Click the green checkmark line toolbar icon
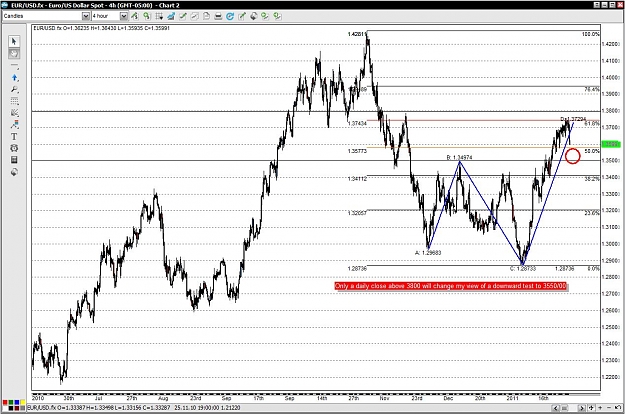The image size is (625, 414). (183, 16)
